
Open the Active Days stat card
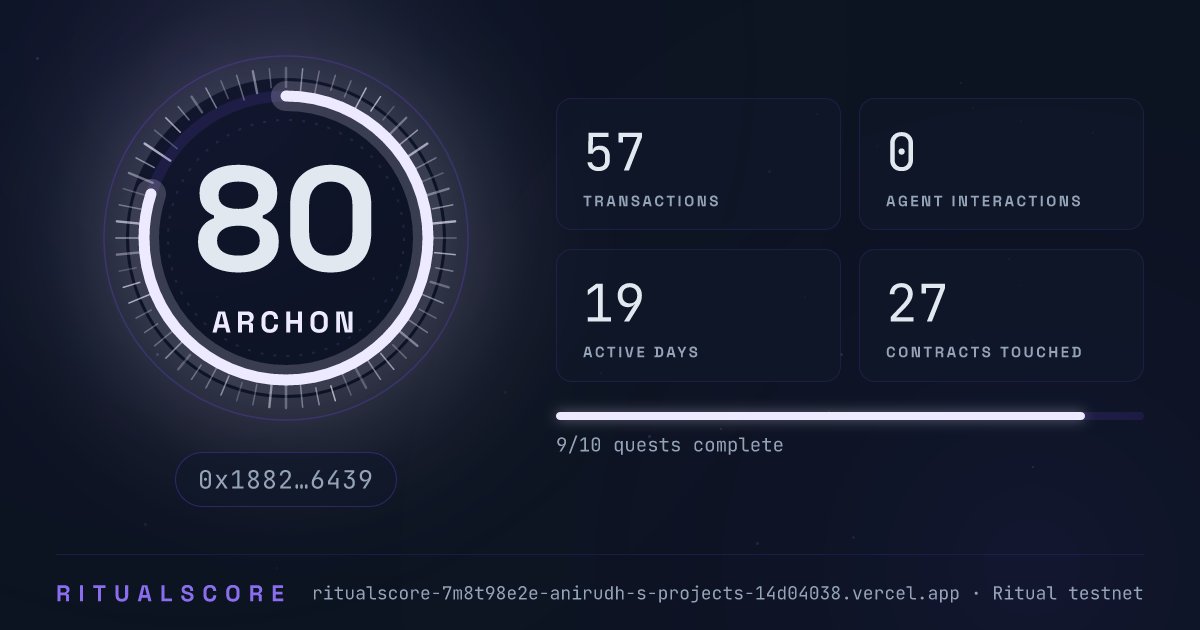[698, 315]
